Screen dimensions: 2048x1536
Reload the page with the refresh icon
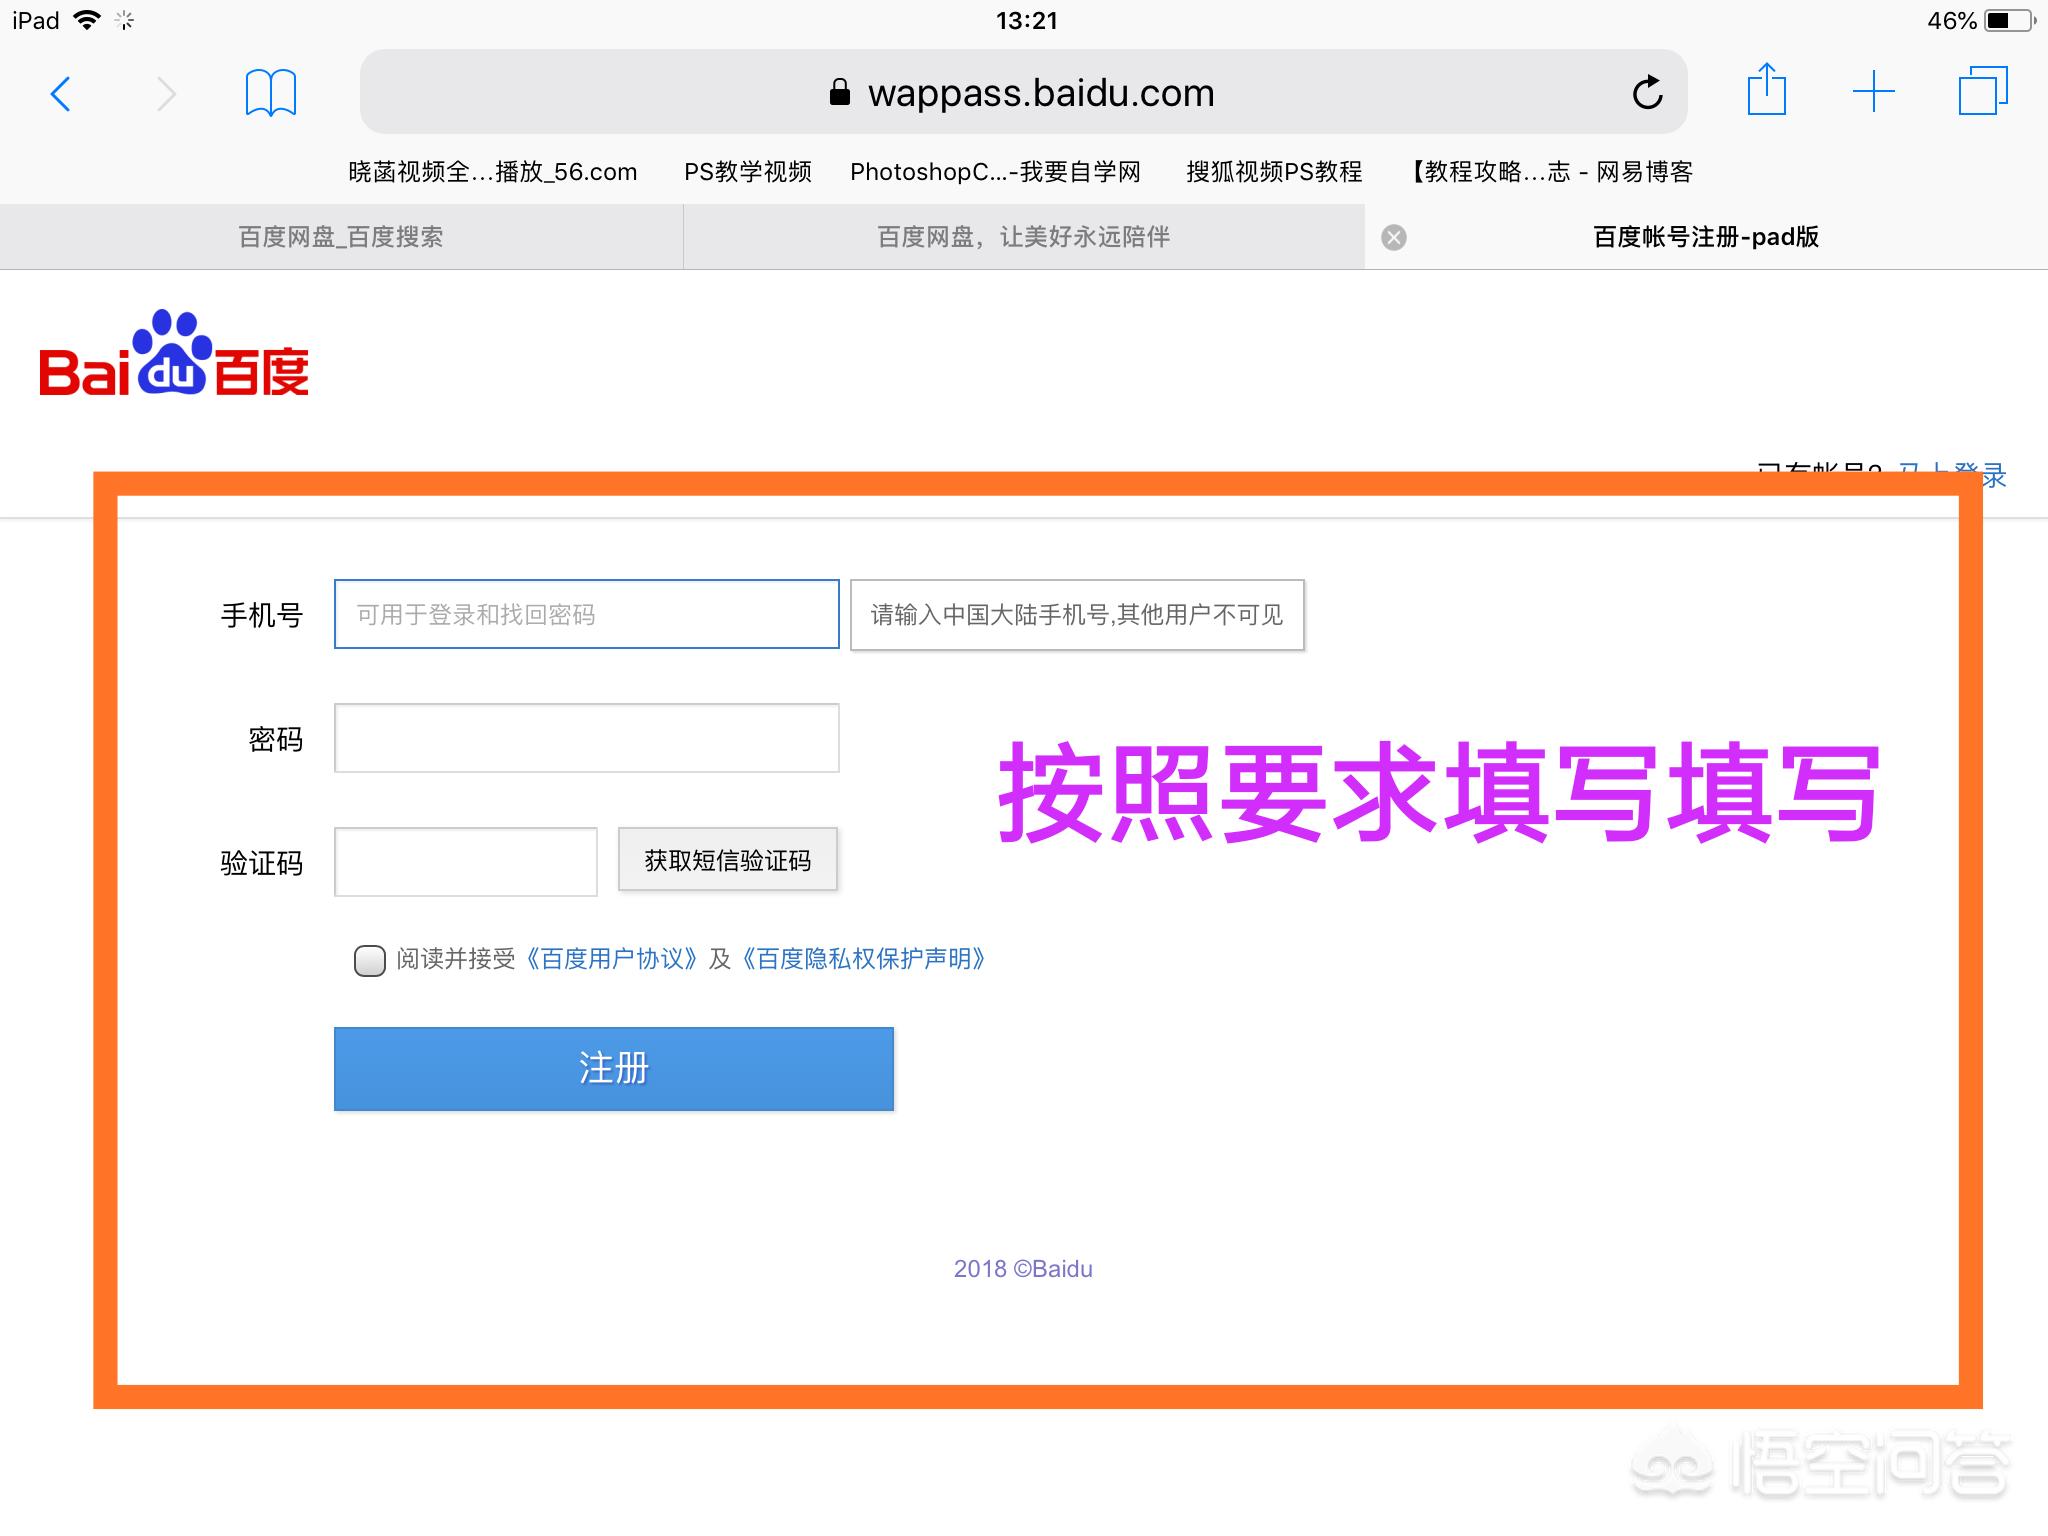coord(1647,92)
